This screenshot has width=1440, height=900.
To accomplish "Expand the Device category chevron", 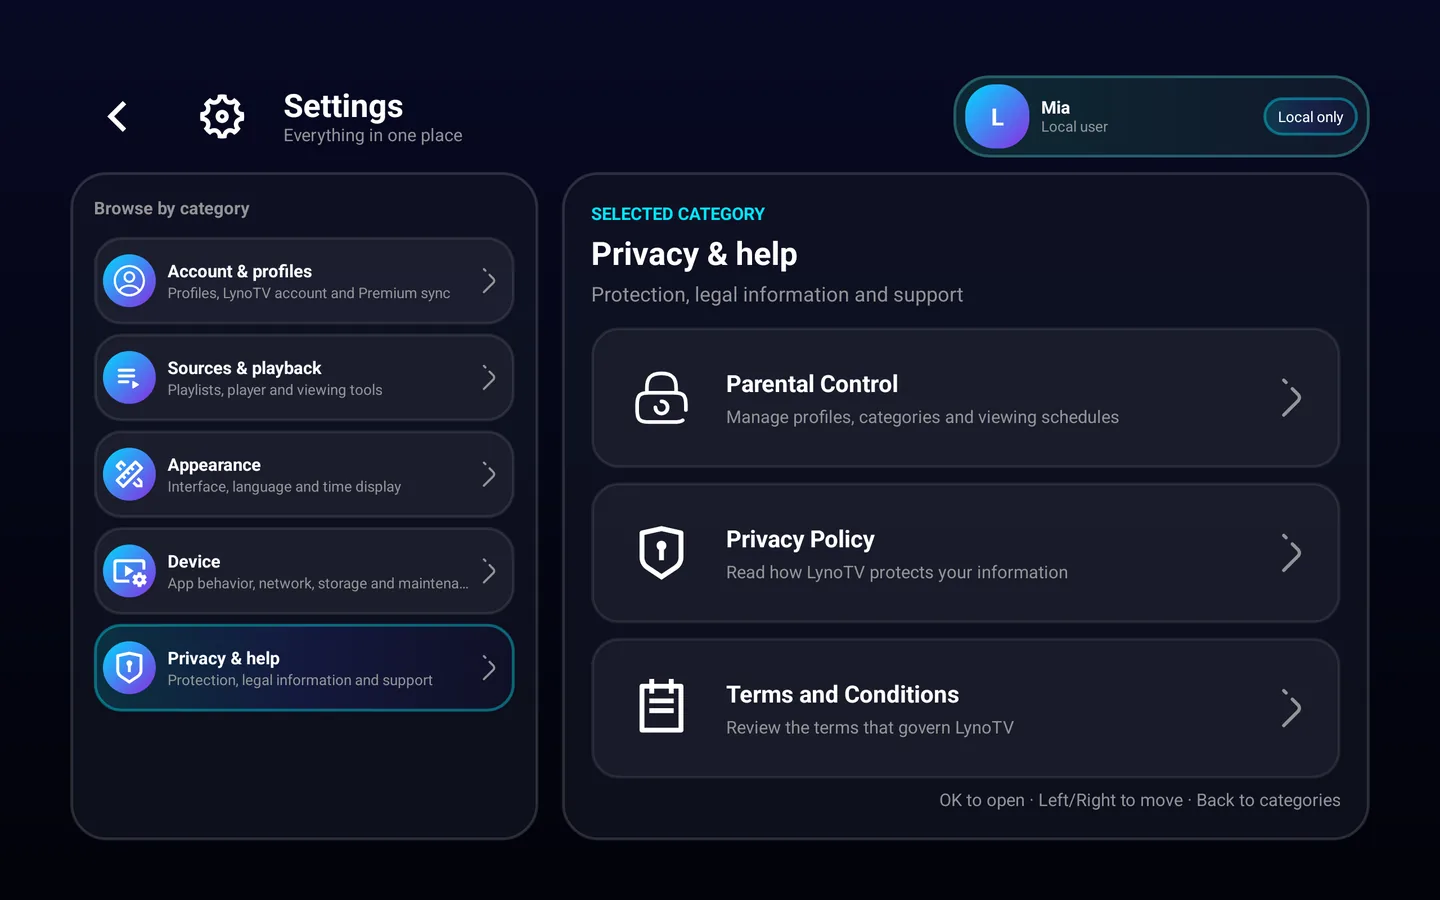I will 488,571.
